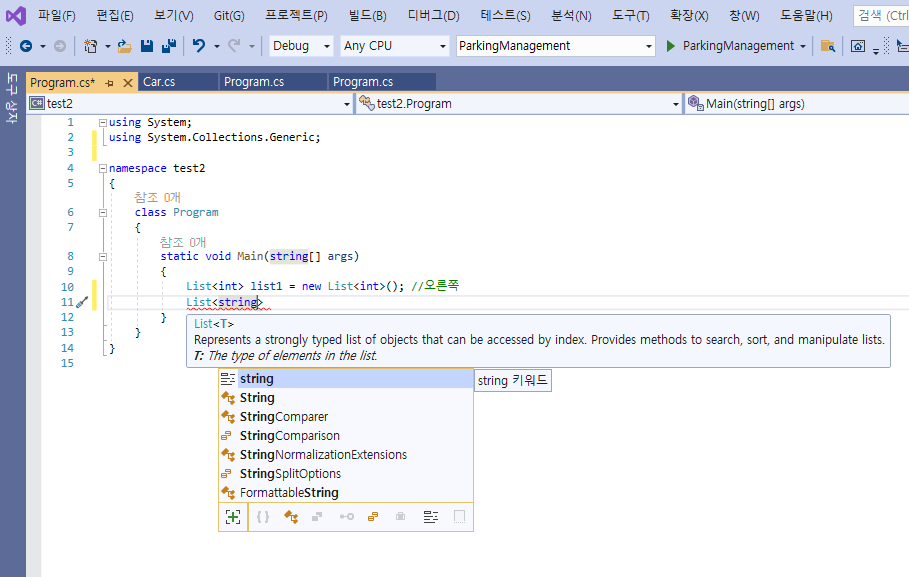Click the keyword icon beside string suggestion
This screenshot has width=909, height=577.
(228, 379)
